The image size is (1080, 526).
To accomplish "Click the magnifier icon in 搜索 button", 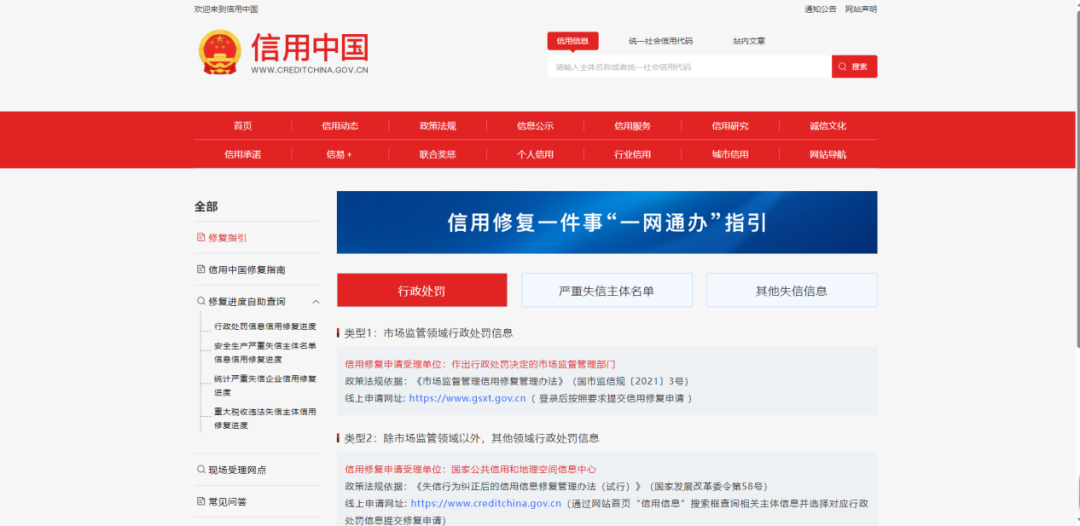I will coord(843,67).
